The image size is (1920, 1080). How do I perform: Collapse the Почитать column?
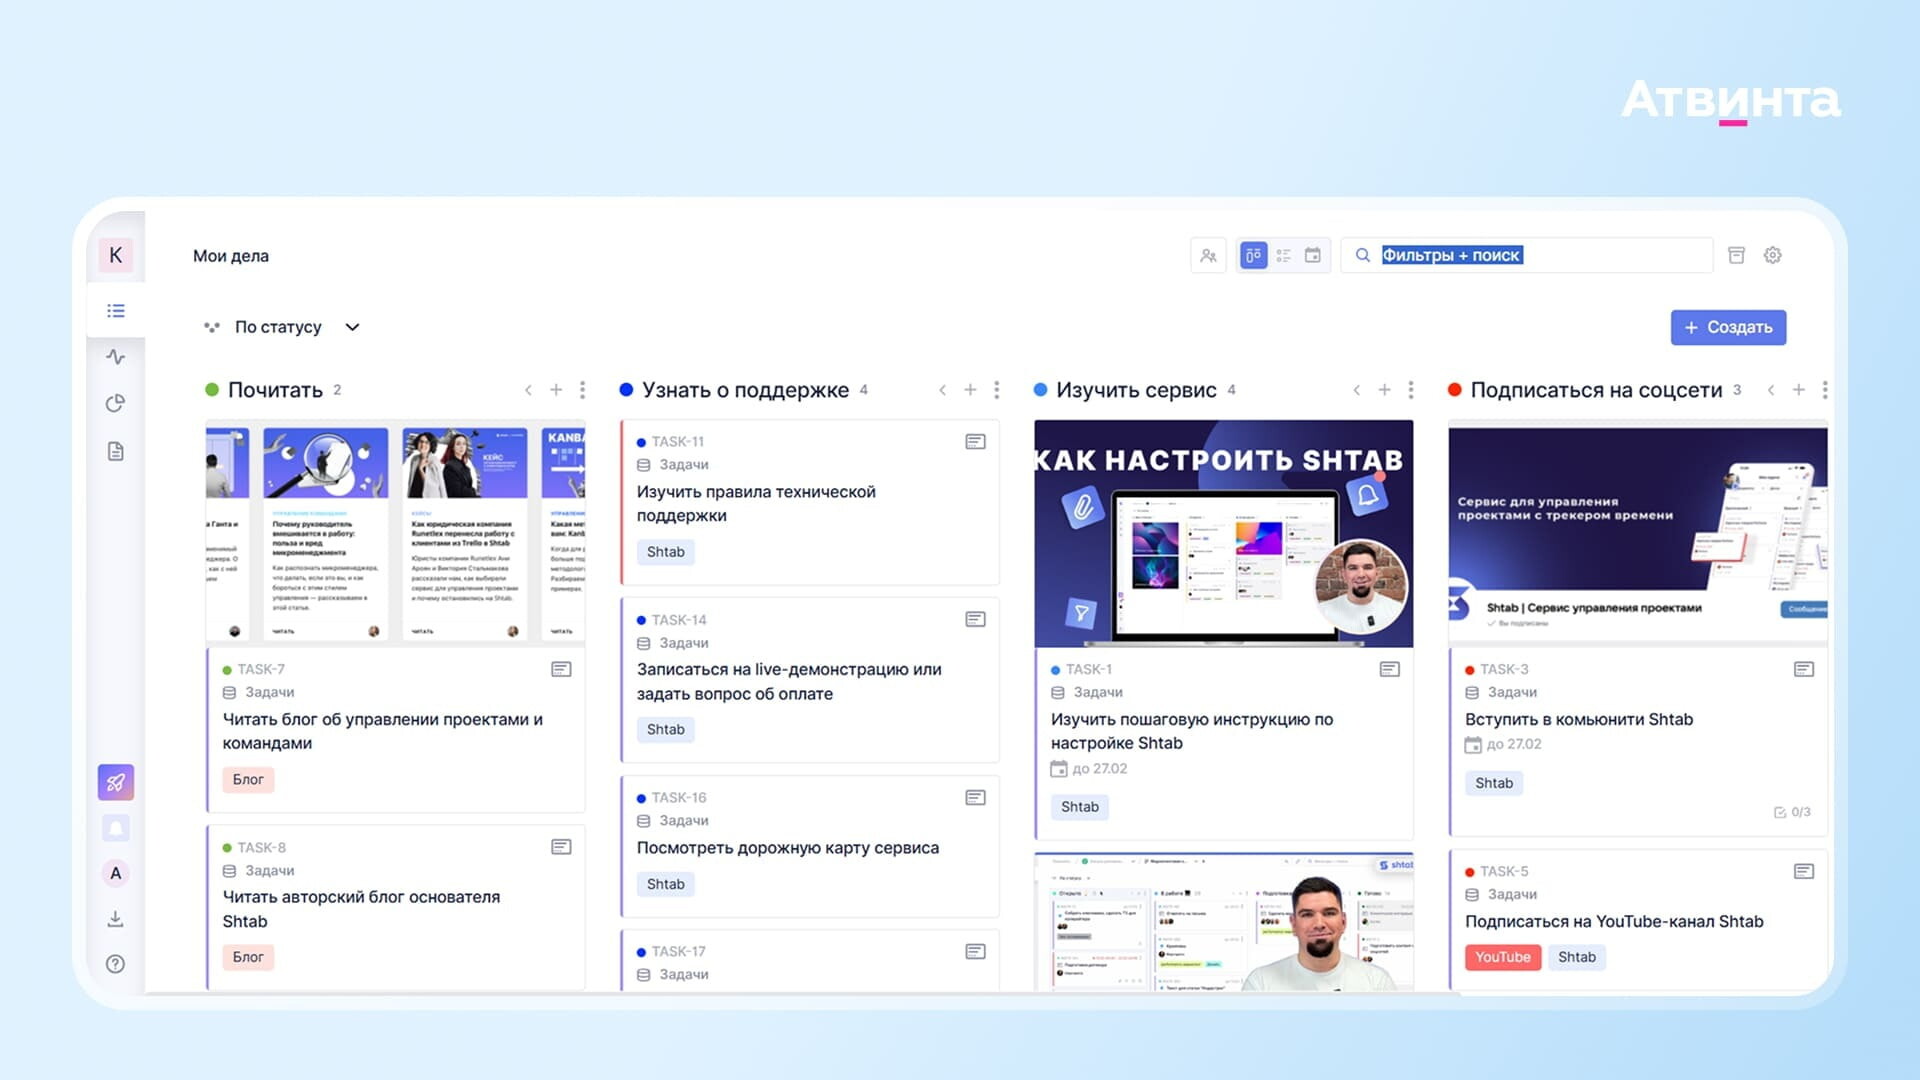(528, 390)
